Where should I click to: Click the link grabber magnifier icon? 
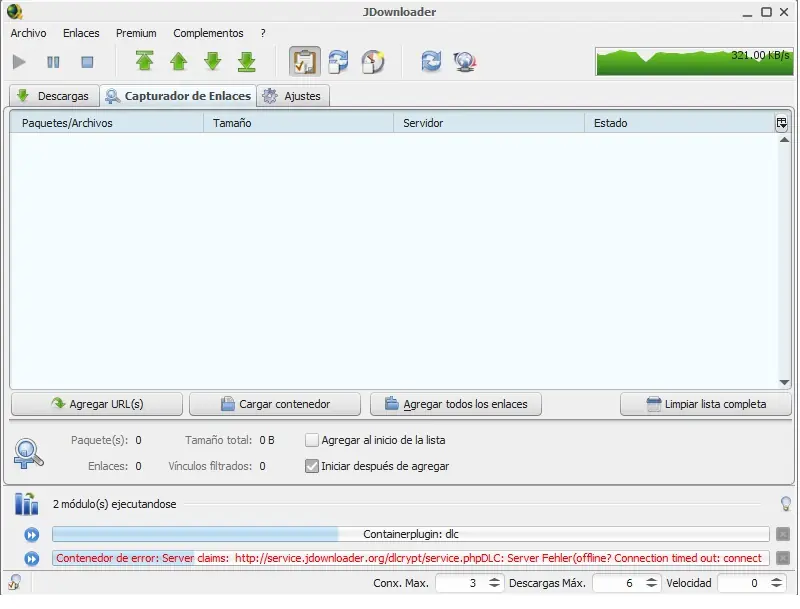[x=28, y=453]
